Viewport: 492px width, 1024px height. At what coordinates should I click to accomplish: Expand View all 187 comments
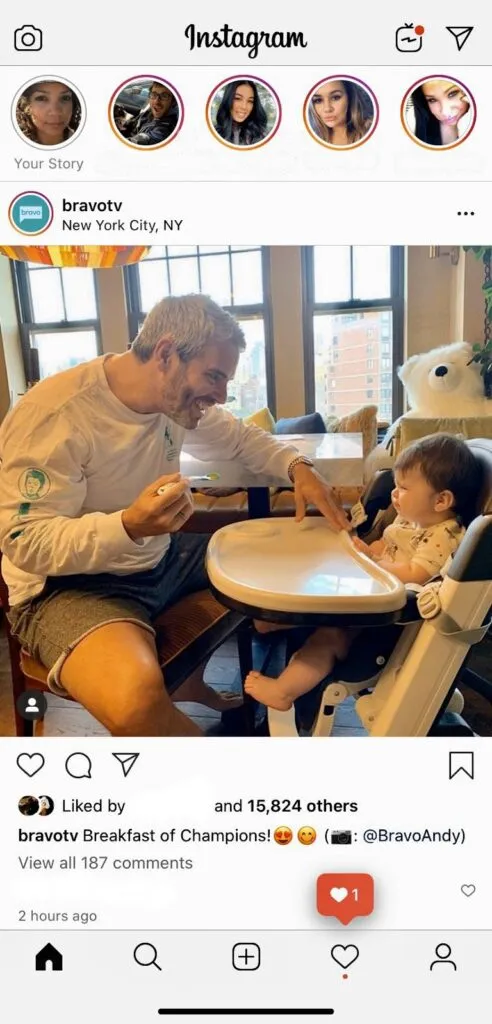point(105,863)
